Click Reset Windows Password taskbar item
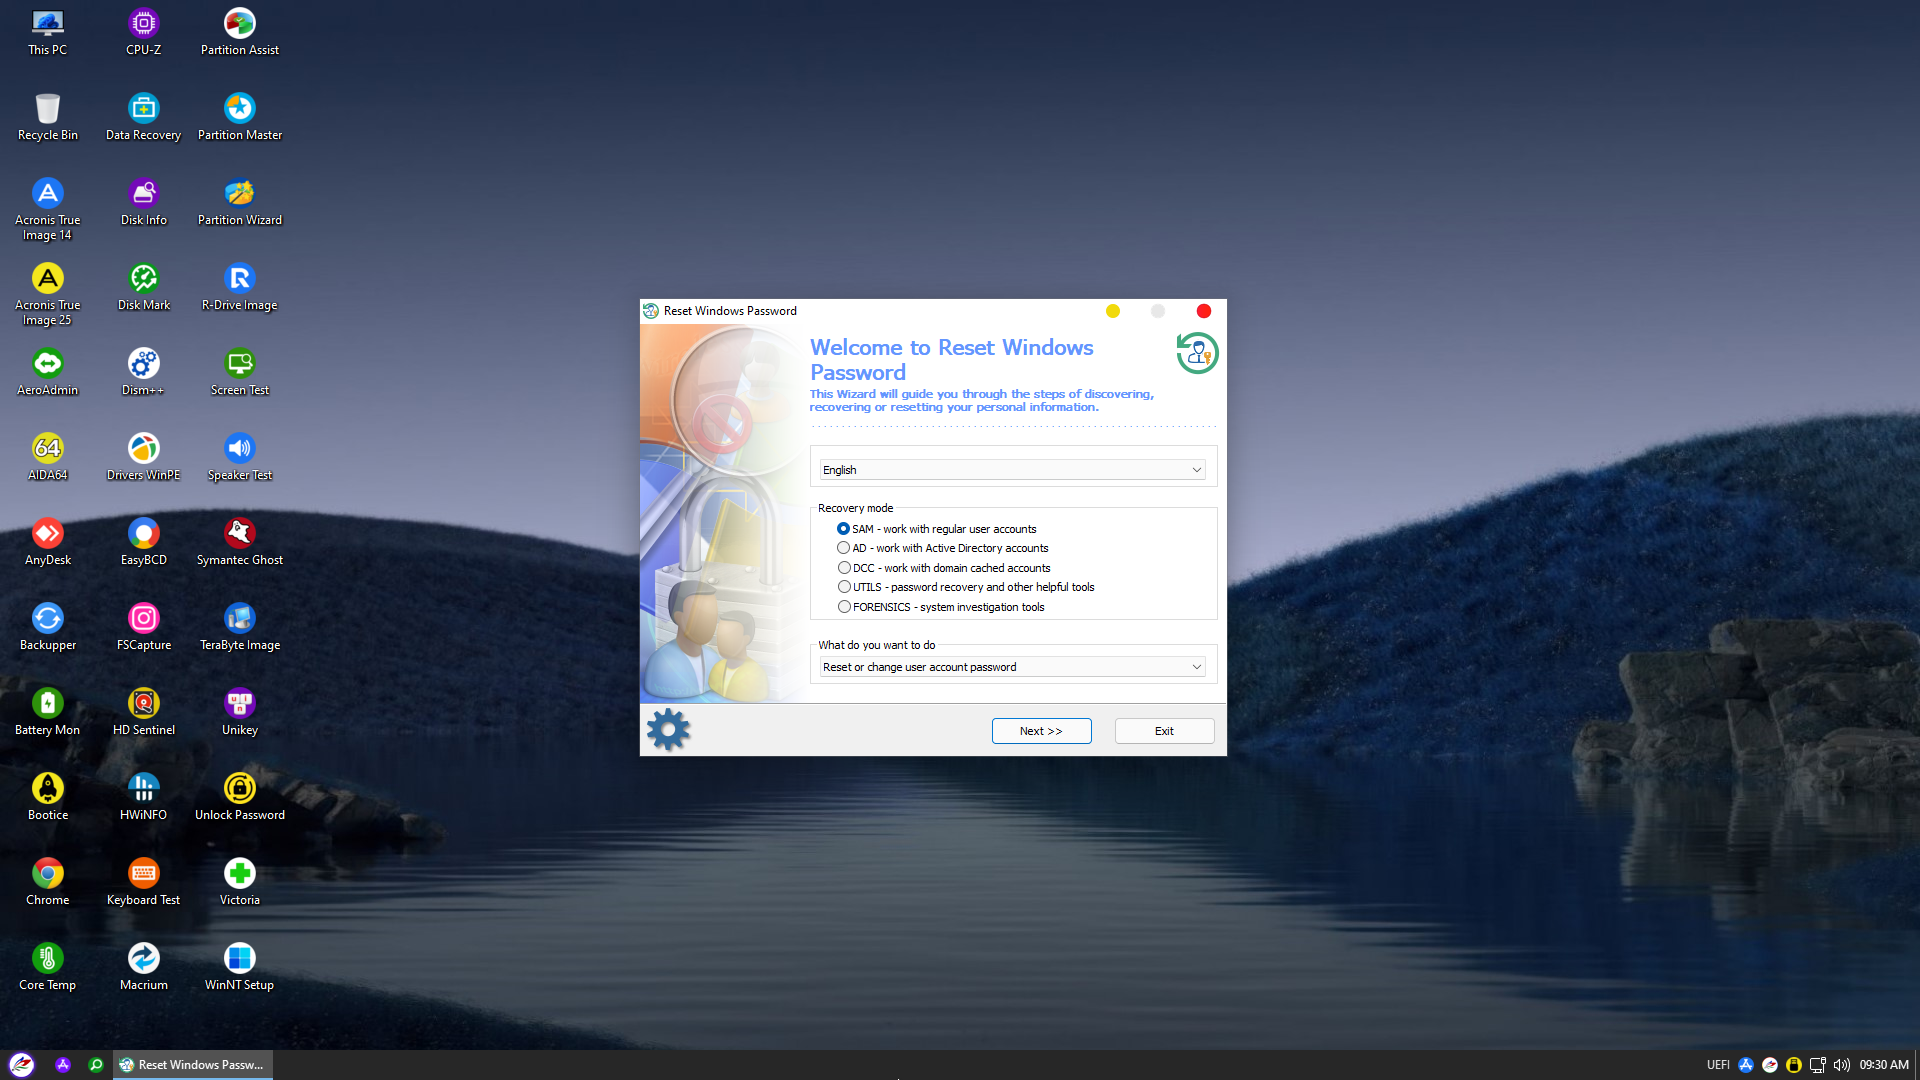This screenshot has height=1080, width=1920. coord(192,1065)
